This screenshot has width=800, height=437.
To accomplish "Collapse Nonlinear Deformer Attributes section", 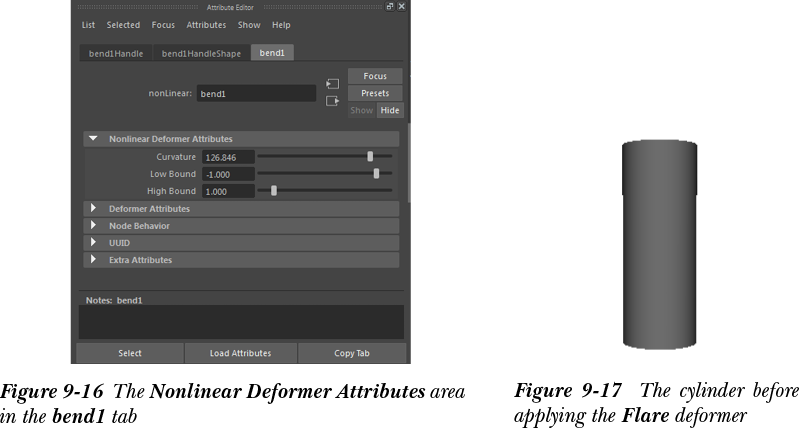I will click(x=93, y=139).
